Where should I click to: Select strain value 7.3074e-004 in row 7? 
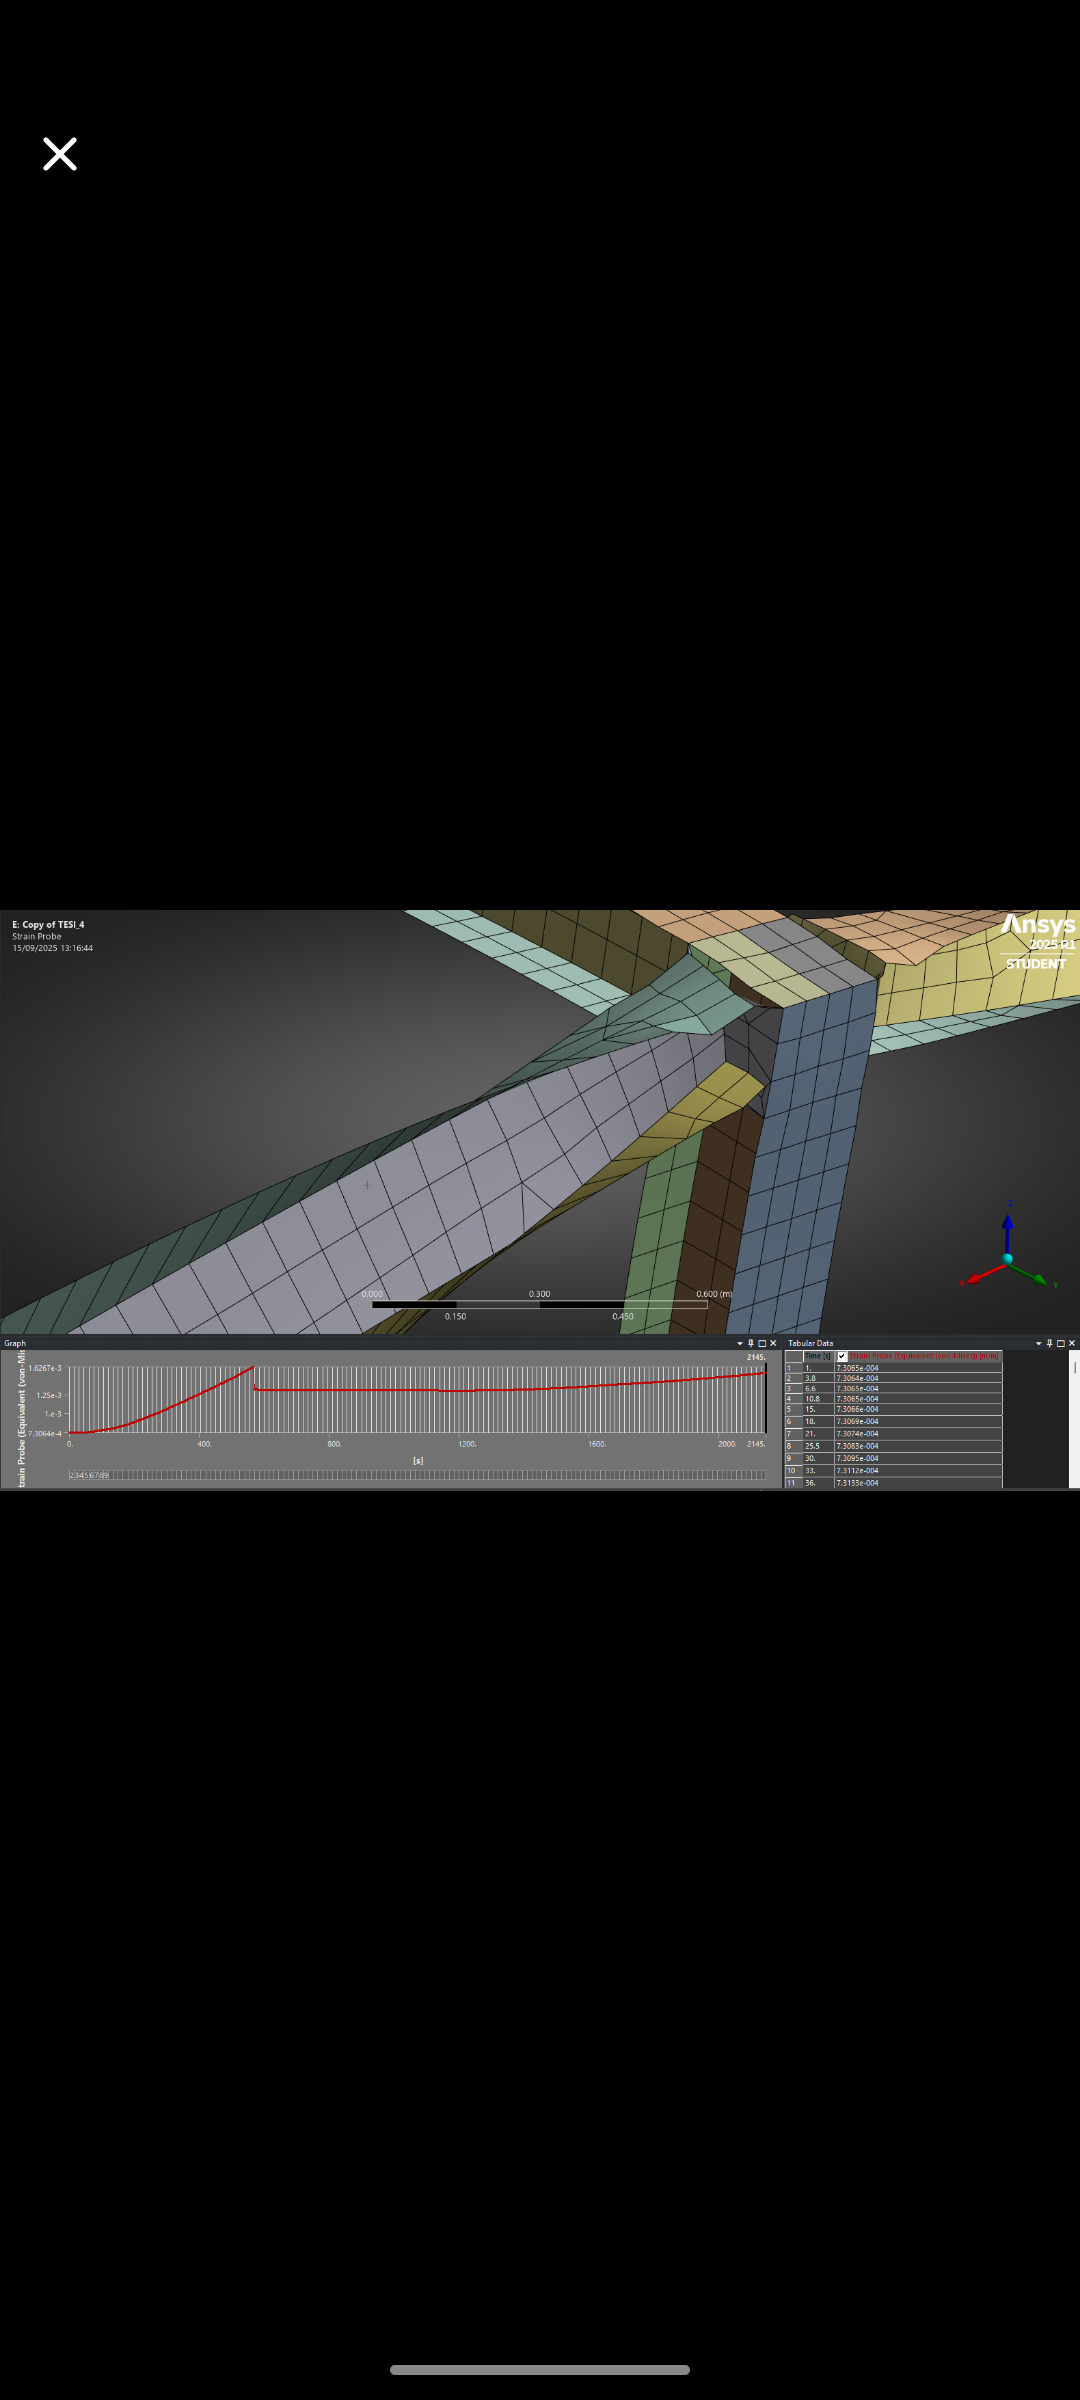tap(919, 1434)
